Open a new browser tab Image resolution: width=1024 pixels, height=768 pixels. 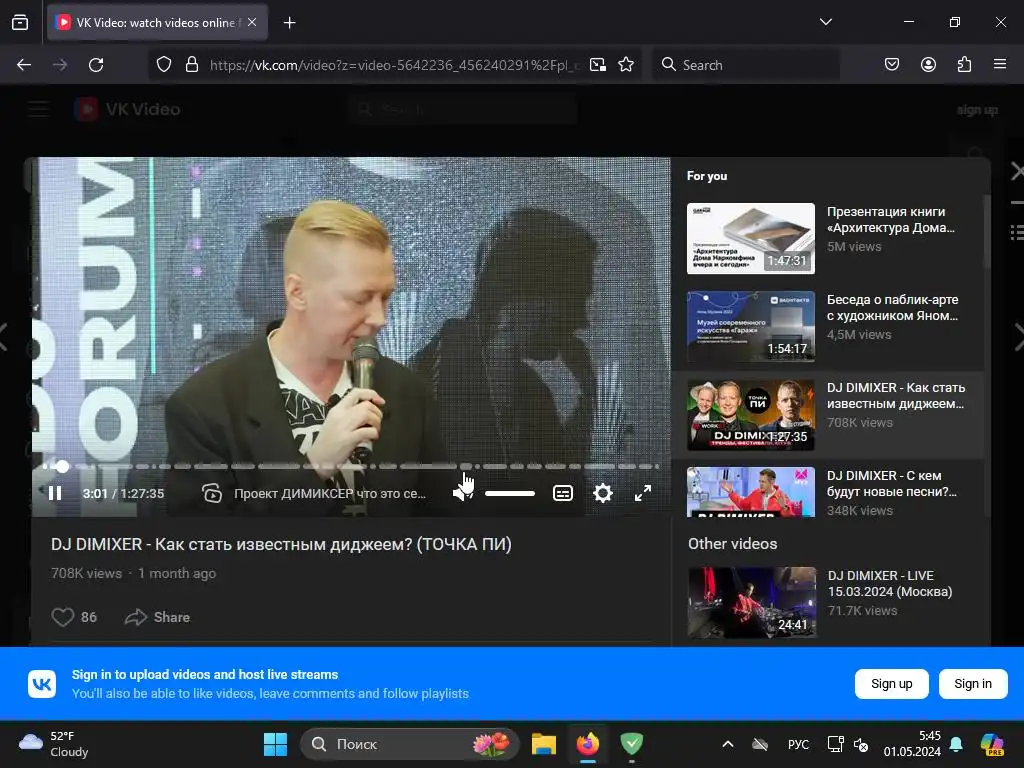click(290, 23)
